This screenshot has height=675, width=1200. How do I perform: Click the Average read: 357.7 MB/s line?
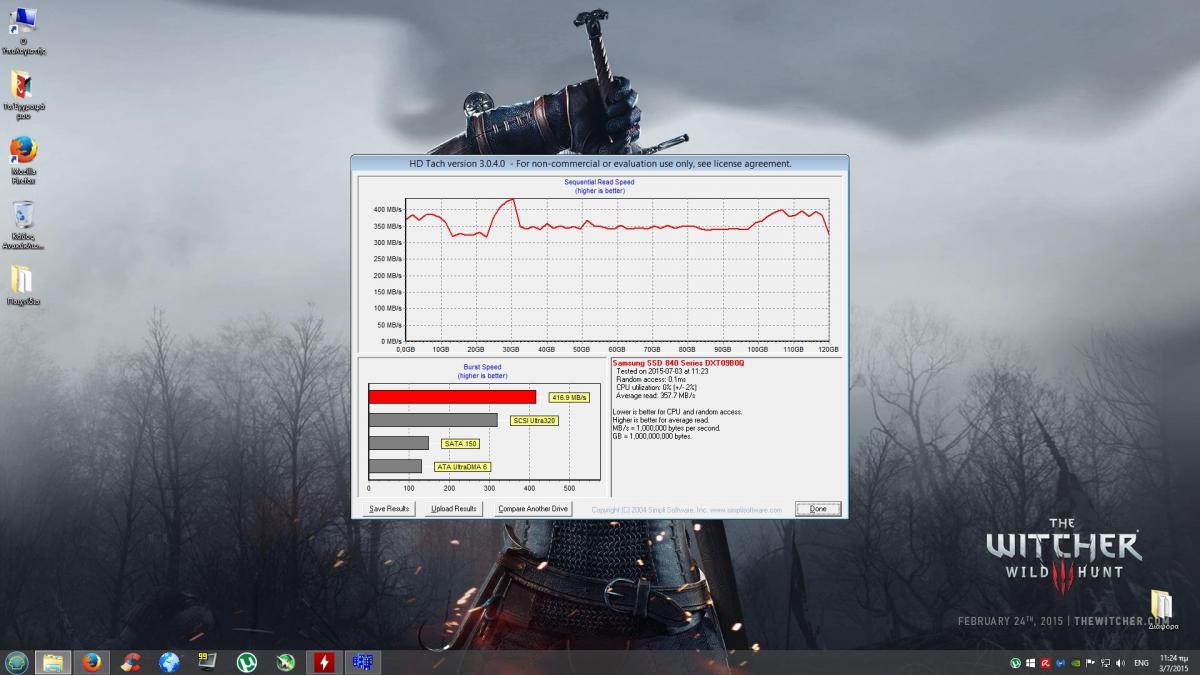[657, 395]
